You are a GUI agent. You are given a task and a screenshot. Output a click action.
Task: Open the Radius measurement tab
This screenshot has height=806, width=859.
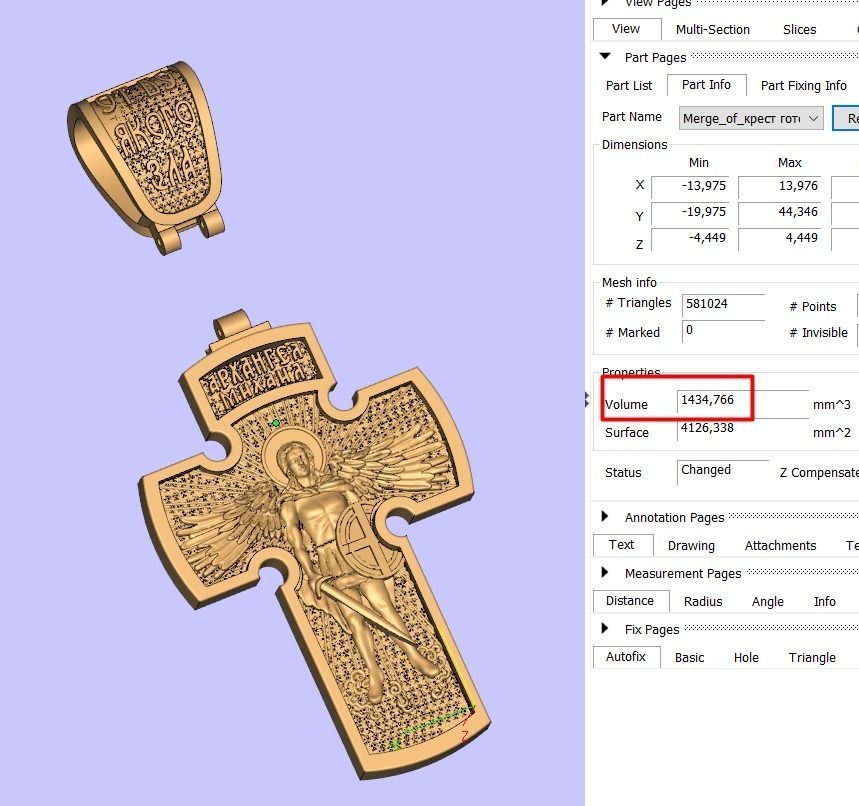[x=703, y=602]
